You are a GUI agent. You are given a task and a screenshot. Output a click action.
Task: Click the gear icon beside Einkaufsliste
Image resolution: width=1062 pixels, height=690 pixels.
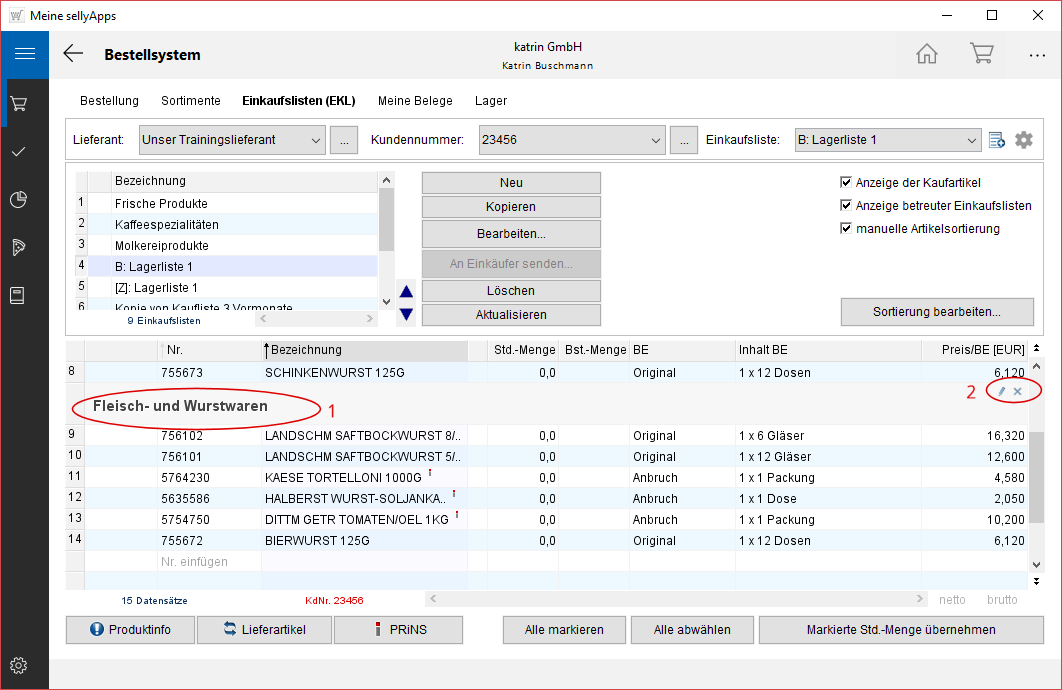(x=1023, y=140)
